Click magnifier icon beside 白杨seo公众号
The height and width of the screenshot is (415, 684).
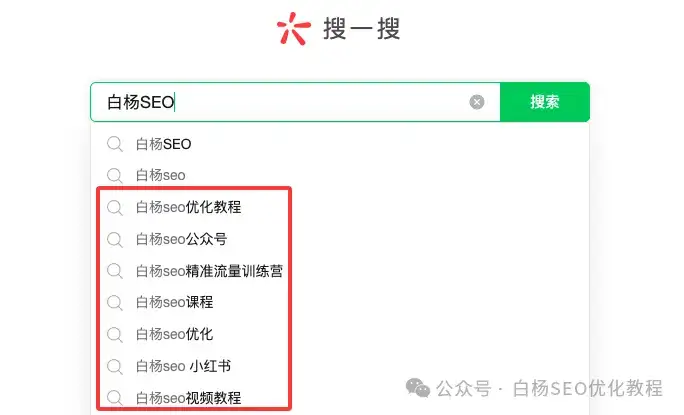(x=115, y=240)
